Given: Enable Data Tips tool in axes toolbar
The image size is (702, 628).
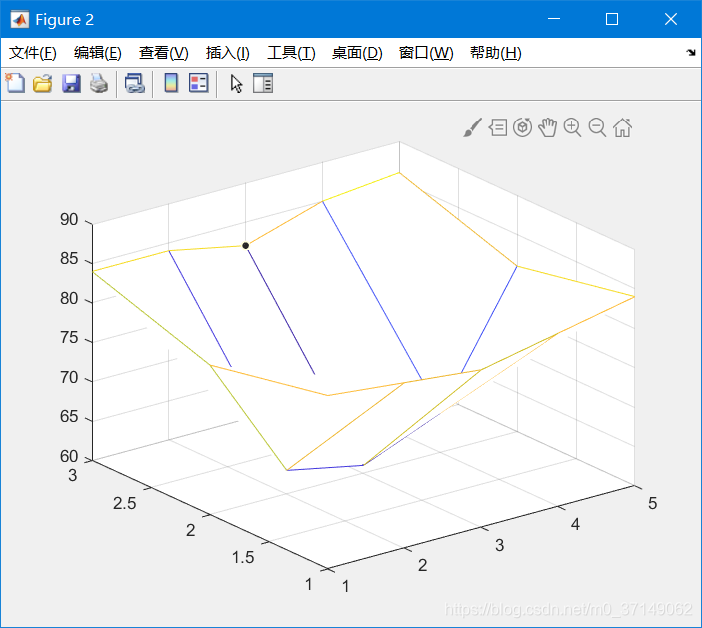Looking at the screenshot, I should click(498, 128).
